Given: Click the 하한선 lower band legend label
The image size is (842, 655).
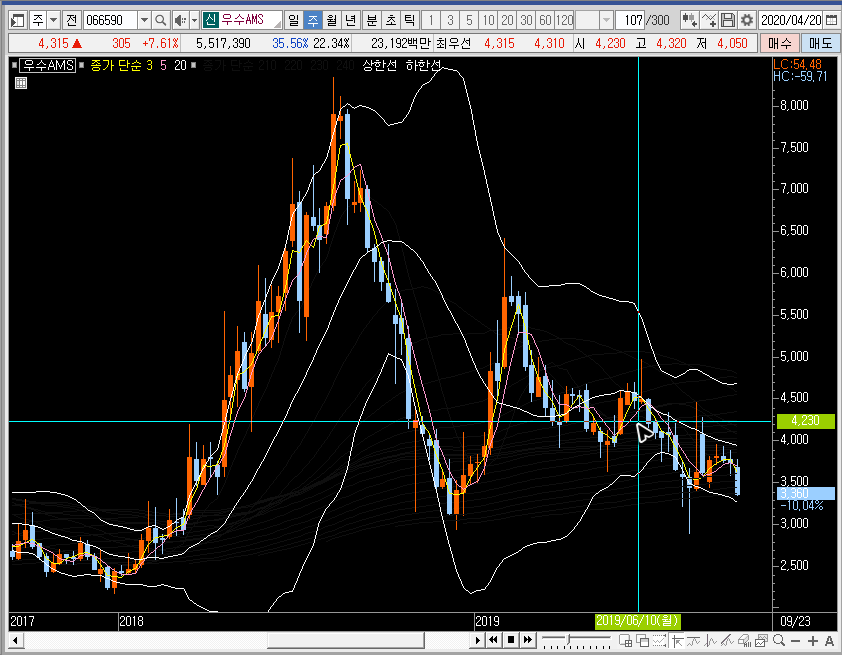Looking at the screenshot, I should coord(423,65).
